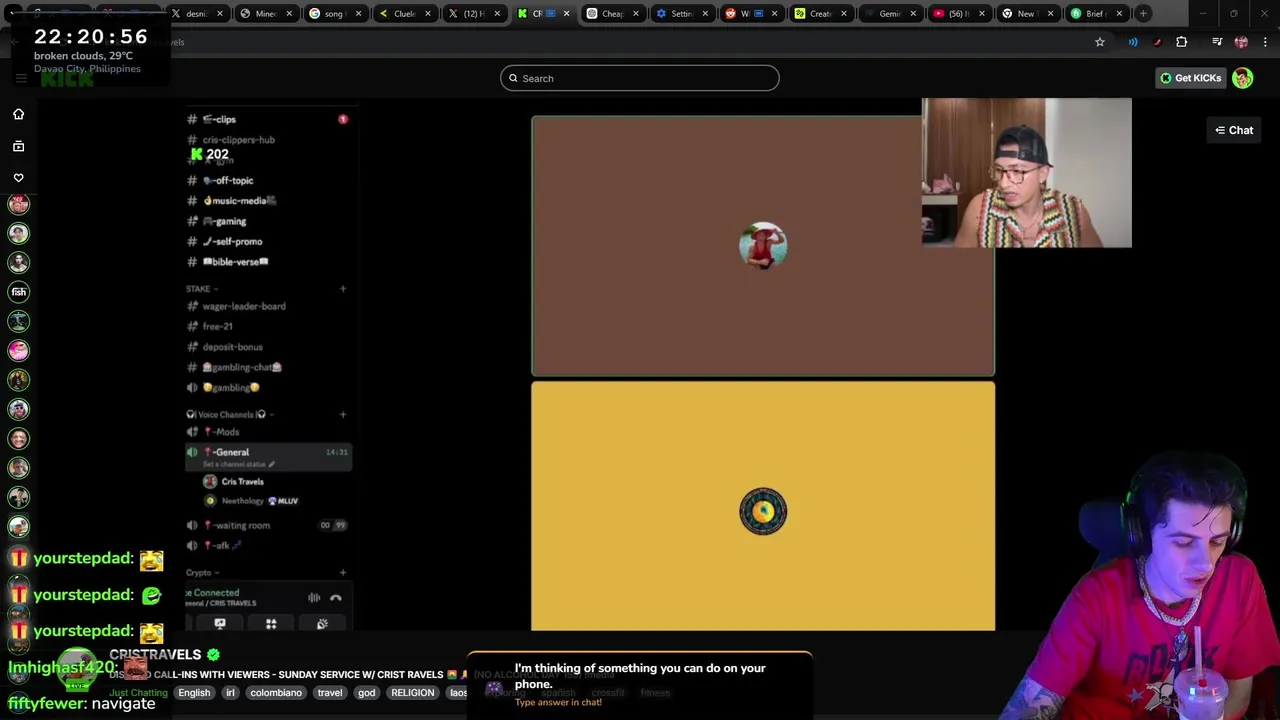1280x720 pixels.
Task: Toggle noise suppression waveform icon
Action: tap(314, 598)
